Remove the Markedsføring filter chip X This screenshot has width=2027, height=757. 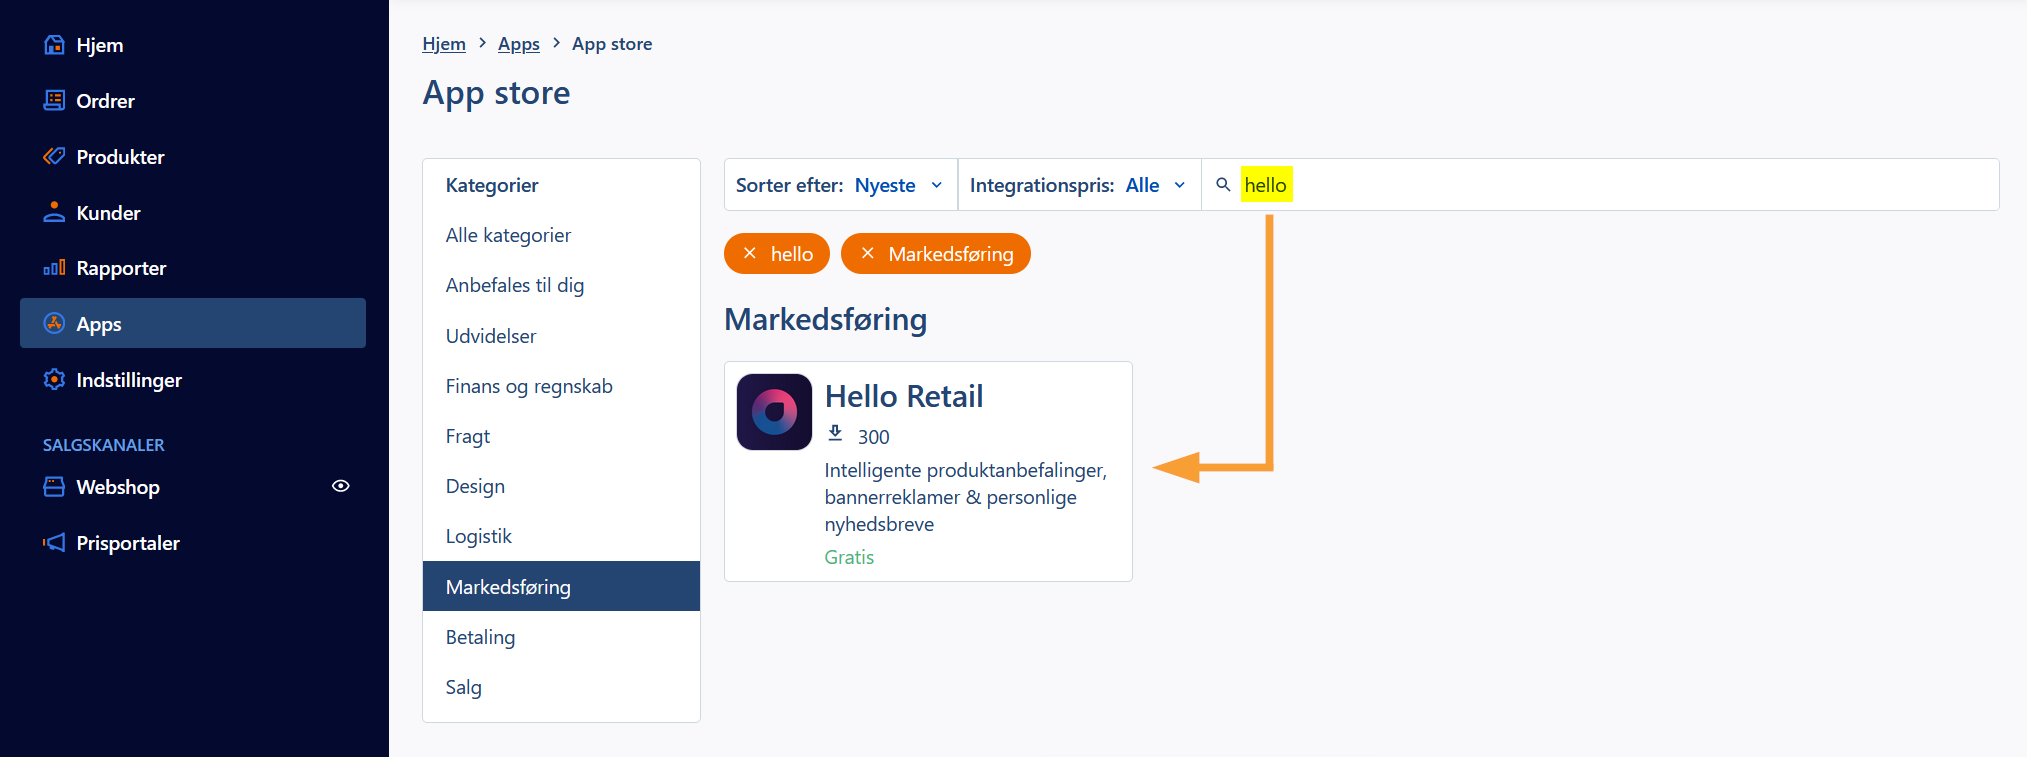(x=867, y=254)
